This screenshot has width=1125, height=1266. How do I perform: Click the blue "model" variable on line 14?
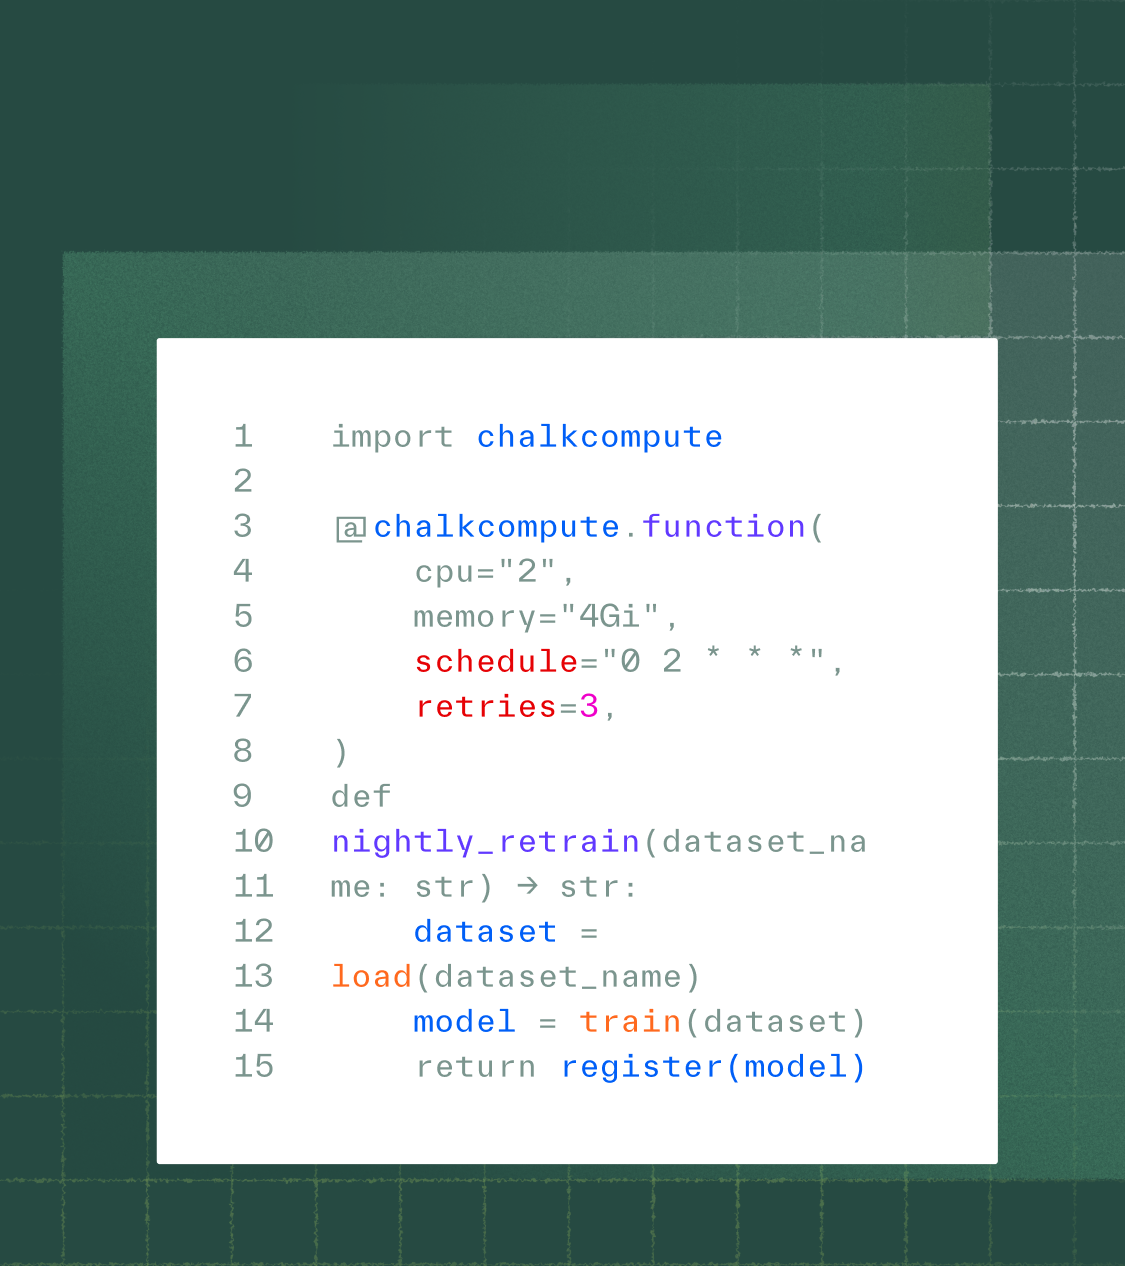point(464,1022)
